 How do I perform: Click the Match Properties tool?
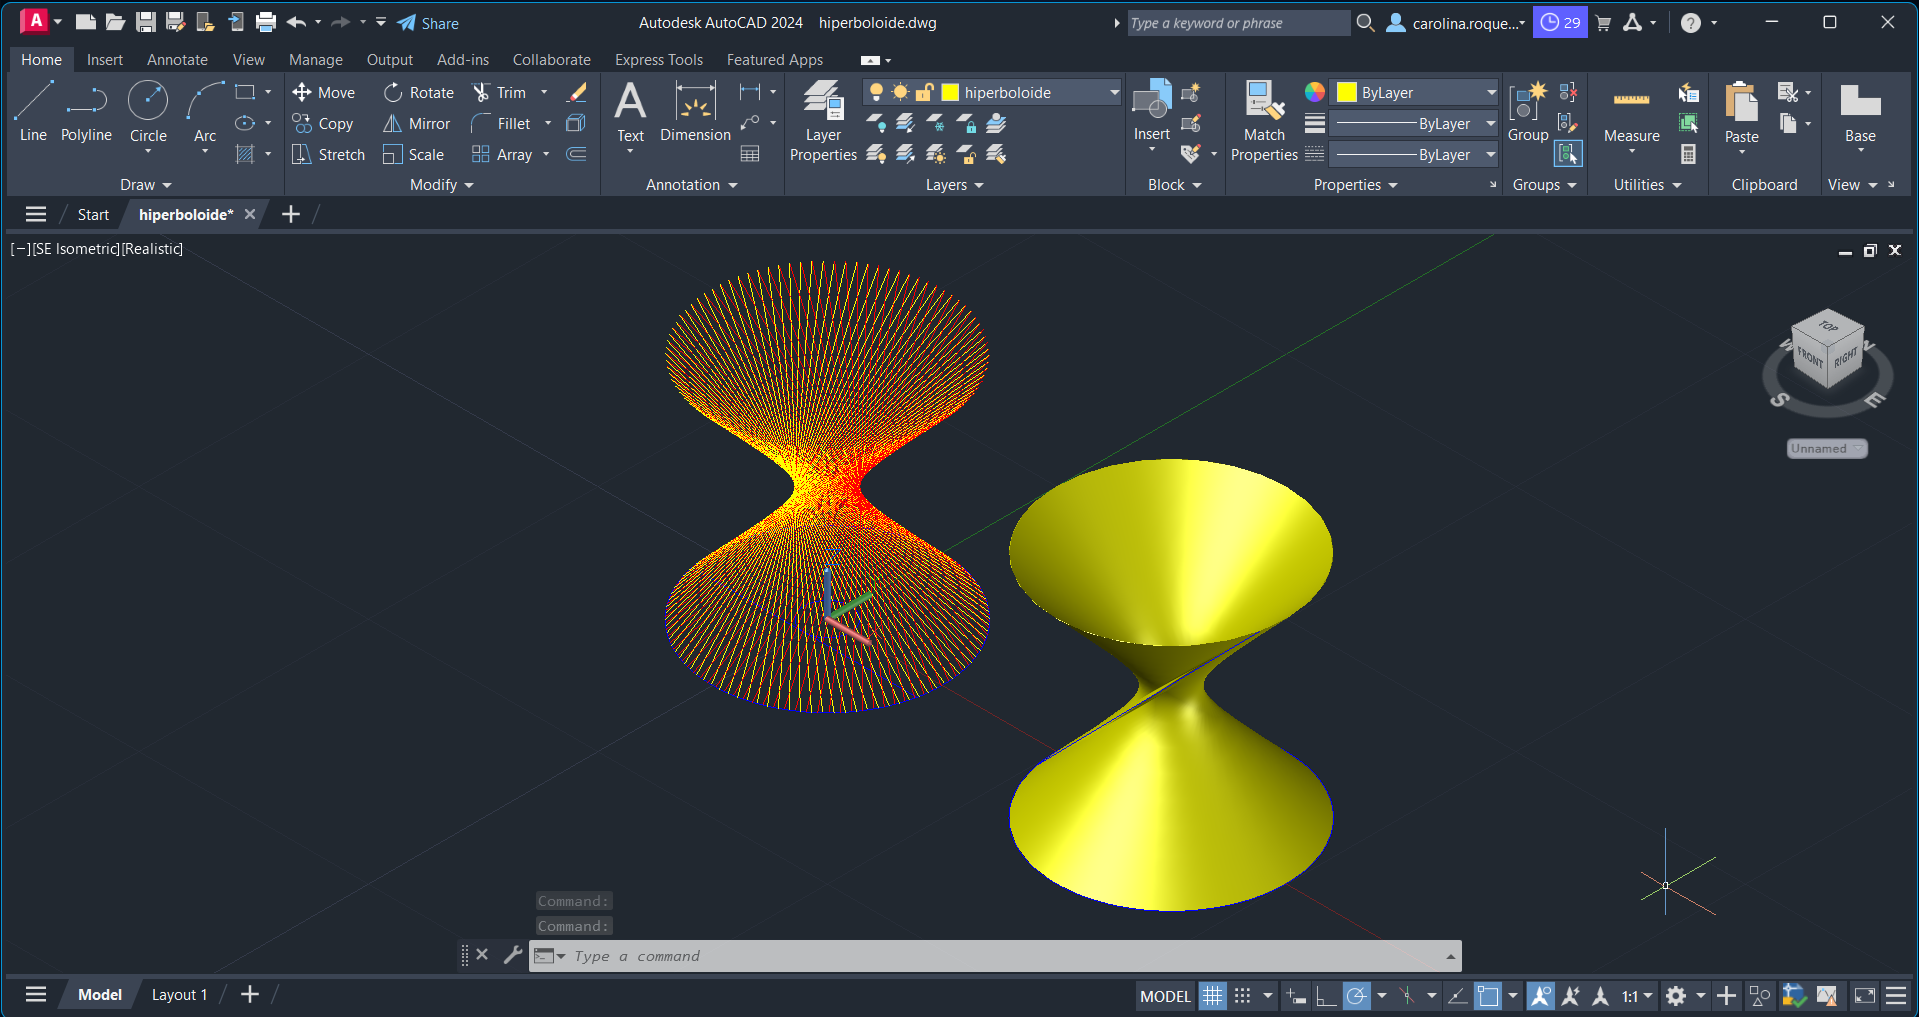click(x=1264, y=120)
